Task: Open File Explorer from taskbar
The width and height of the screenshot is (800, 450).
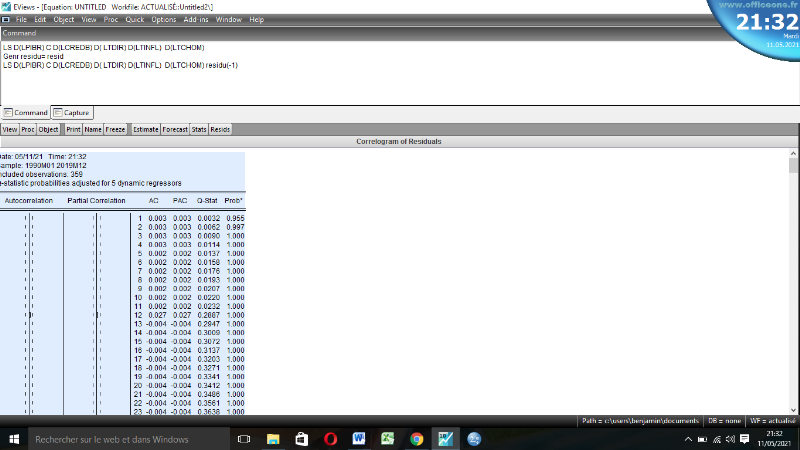Action: [273, 439]
